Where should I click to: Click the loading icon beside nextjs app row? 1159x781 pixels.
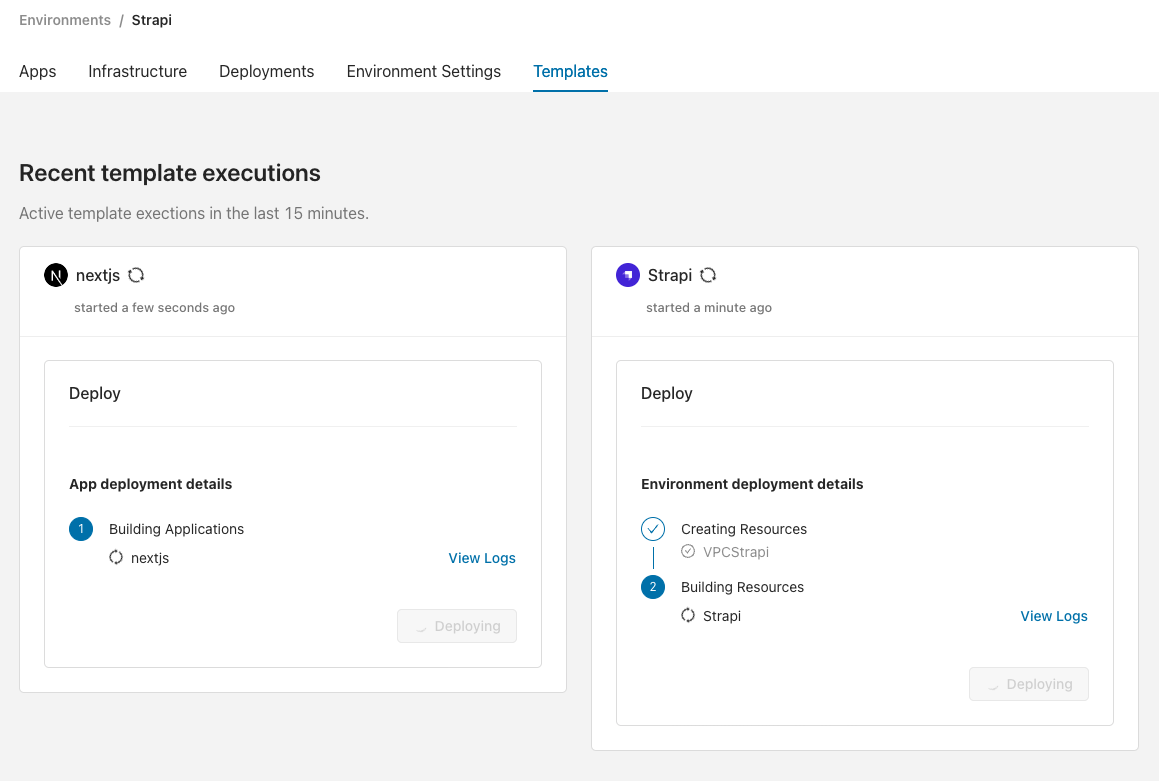[116, 558]
